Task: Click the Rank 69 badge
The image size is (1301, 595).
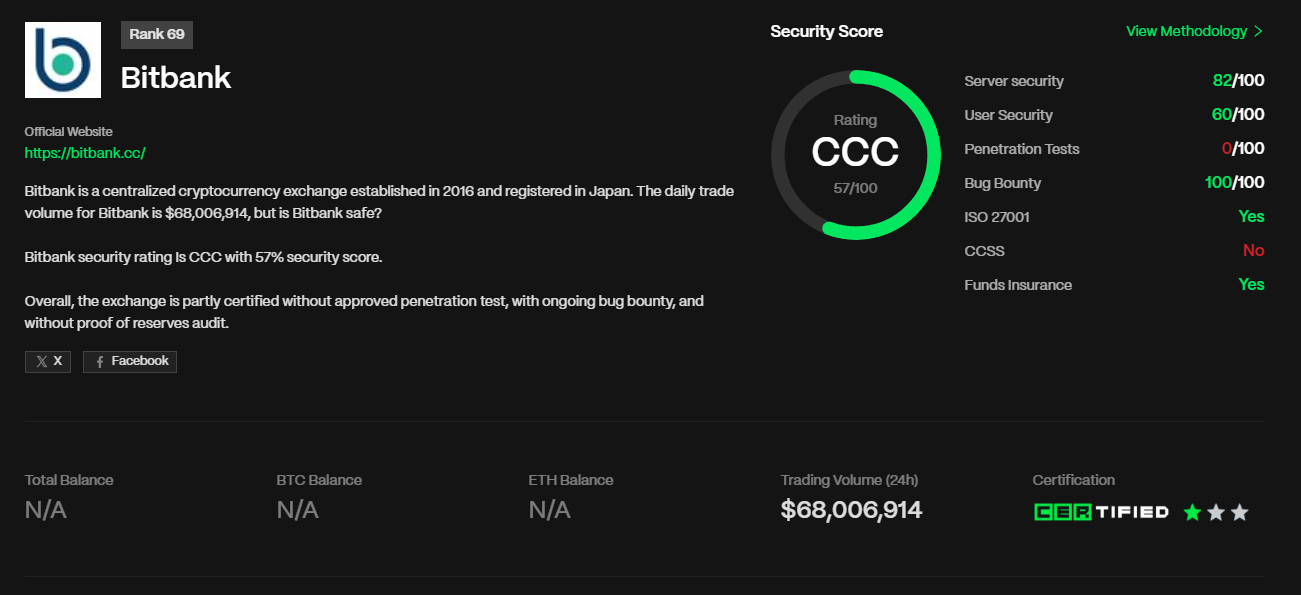Action: click(157, 34)
